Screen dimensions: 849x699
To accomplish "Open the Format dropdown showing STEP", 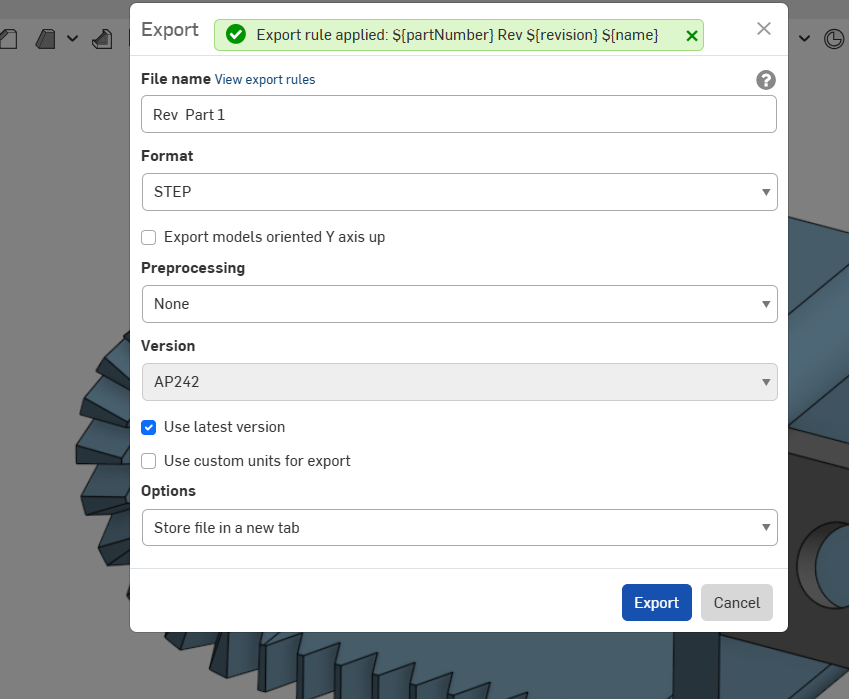I will pyautogui.click(x=459, y=192).
